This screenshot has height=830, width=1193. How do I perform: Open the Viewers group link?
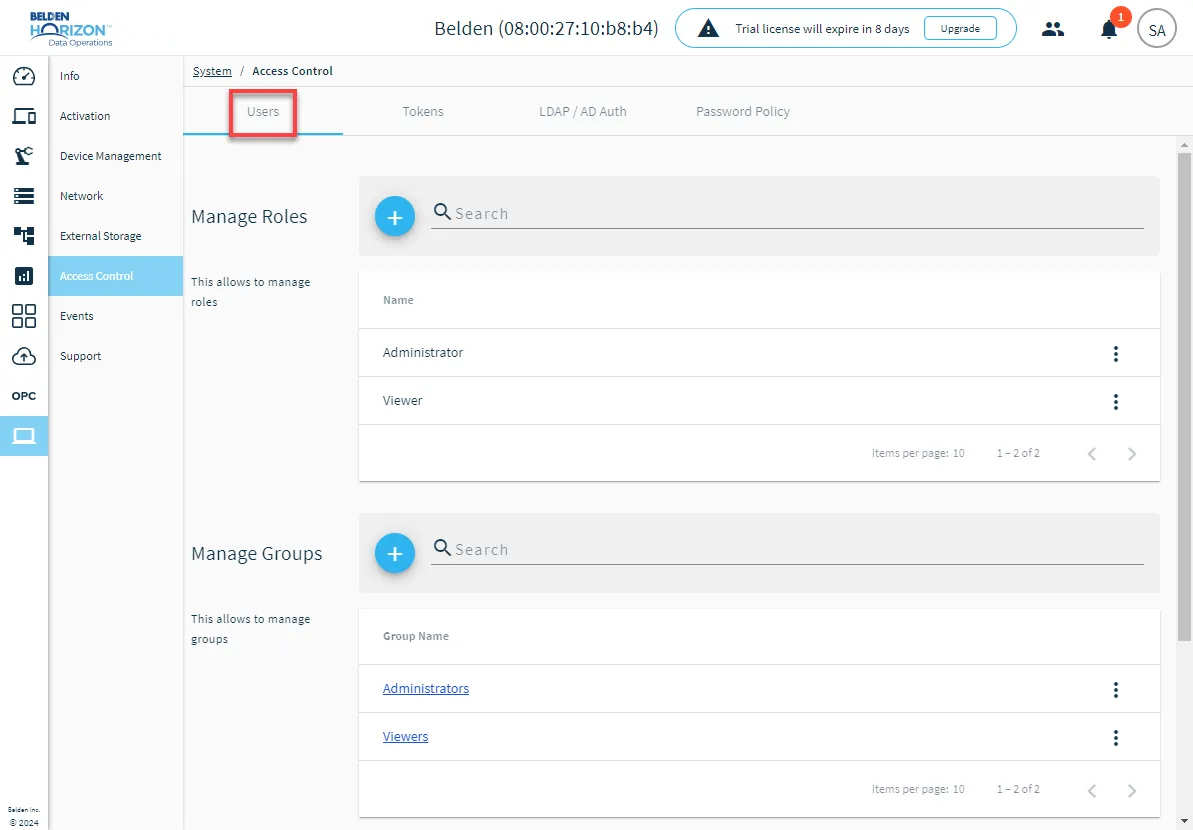(406, 736)
